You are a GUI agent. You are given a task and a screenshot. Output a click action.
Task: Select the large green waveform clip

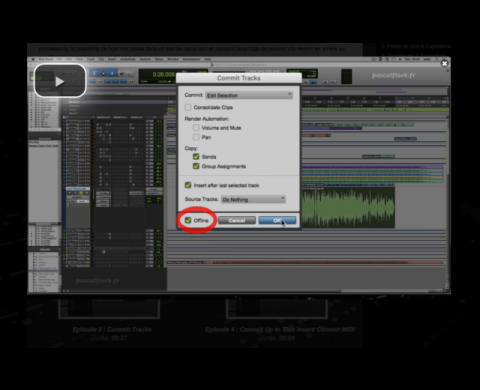(x=348, y=207)
